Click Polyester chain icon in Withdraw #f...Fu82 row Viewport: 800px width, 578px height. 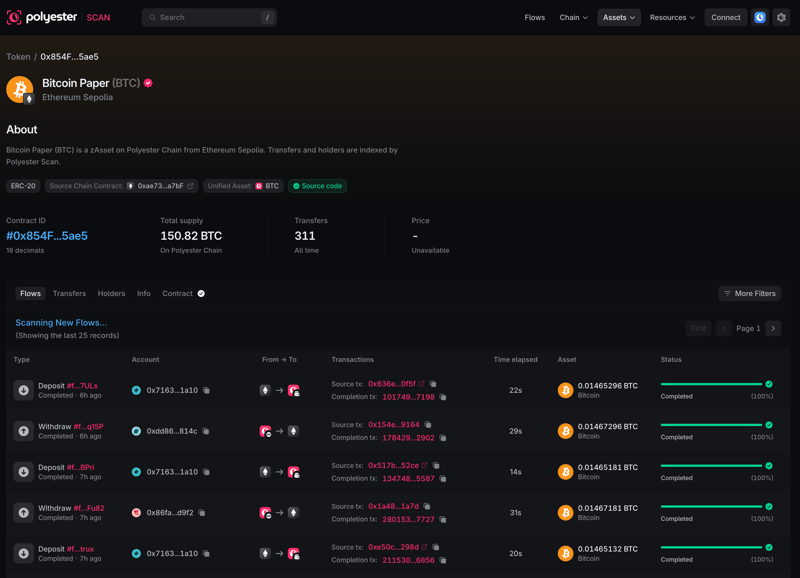[x=265, y=513]
